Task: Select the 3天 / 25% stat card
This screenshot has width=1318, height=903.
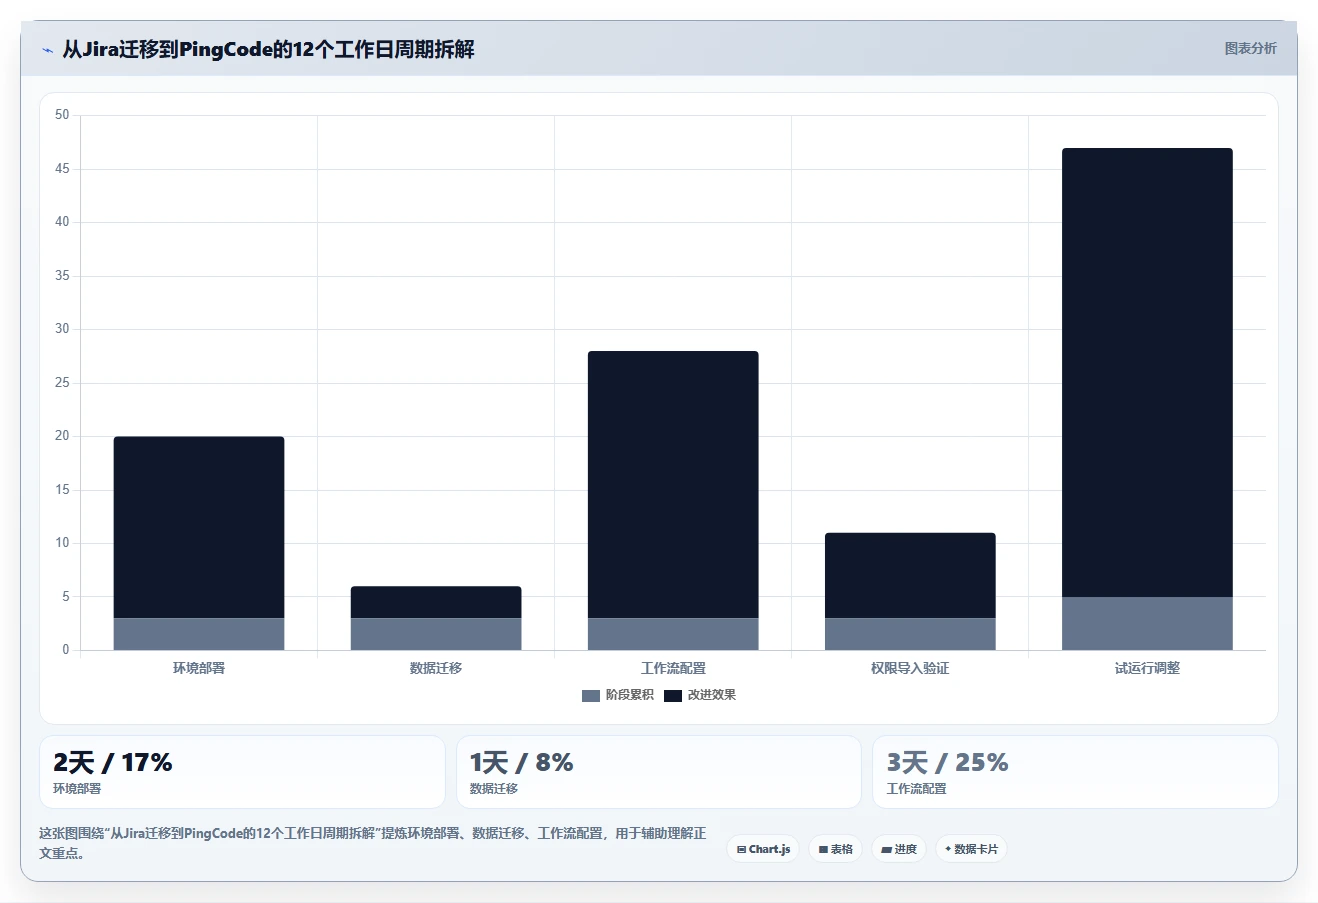Action: (1075, 772)
